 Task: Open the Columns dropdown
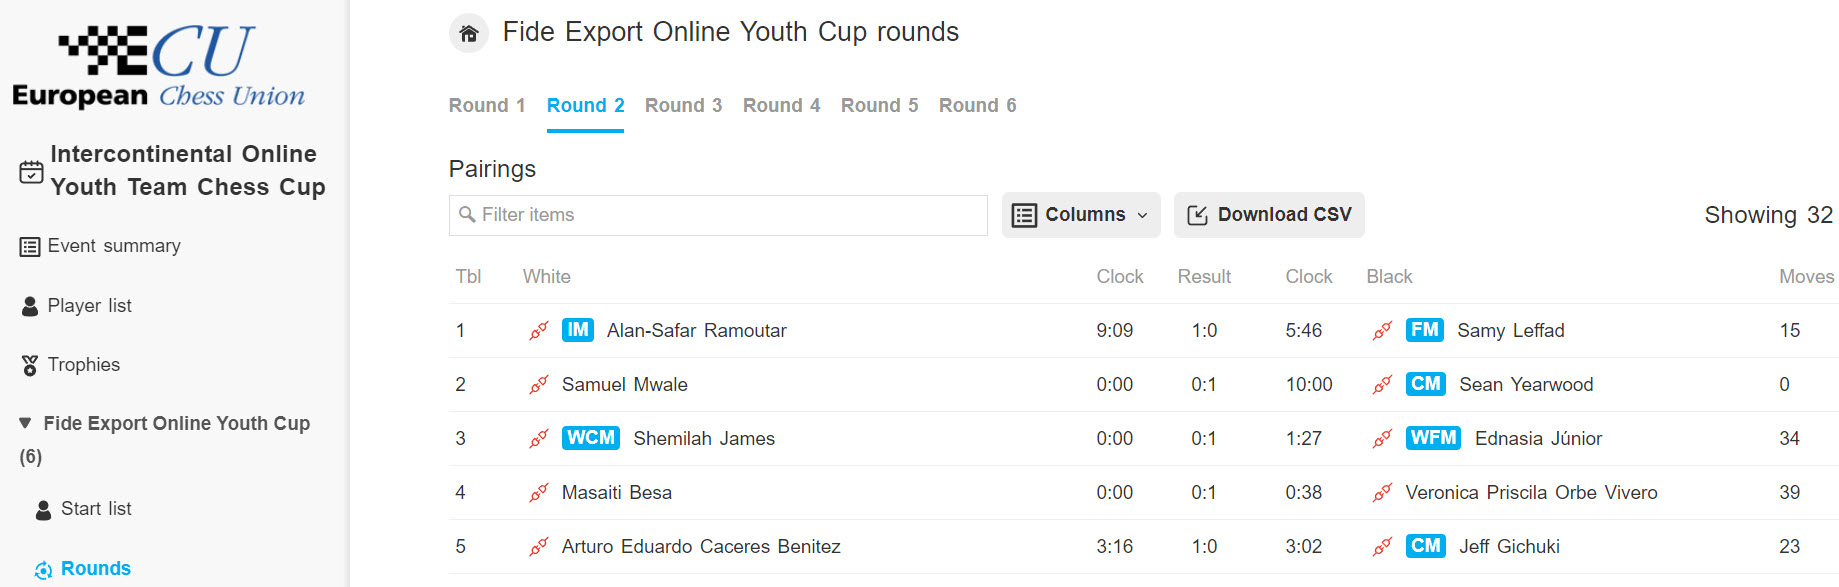pyautogui.click(x=1081, y=215)
